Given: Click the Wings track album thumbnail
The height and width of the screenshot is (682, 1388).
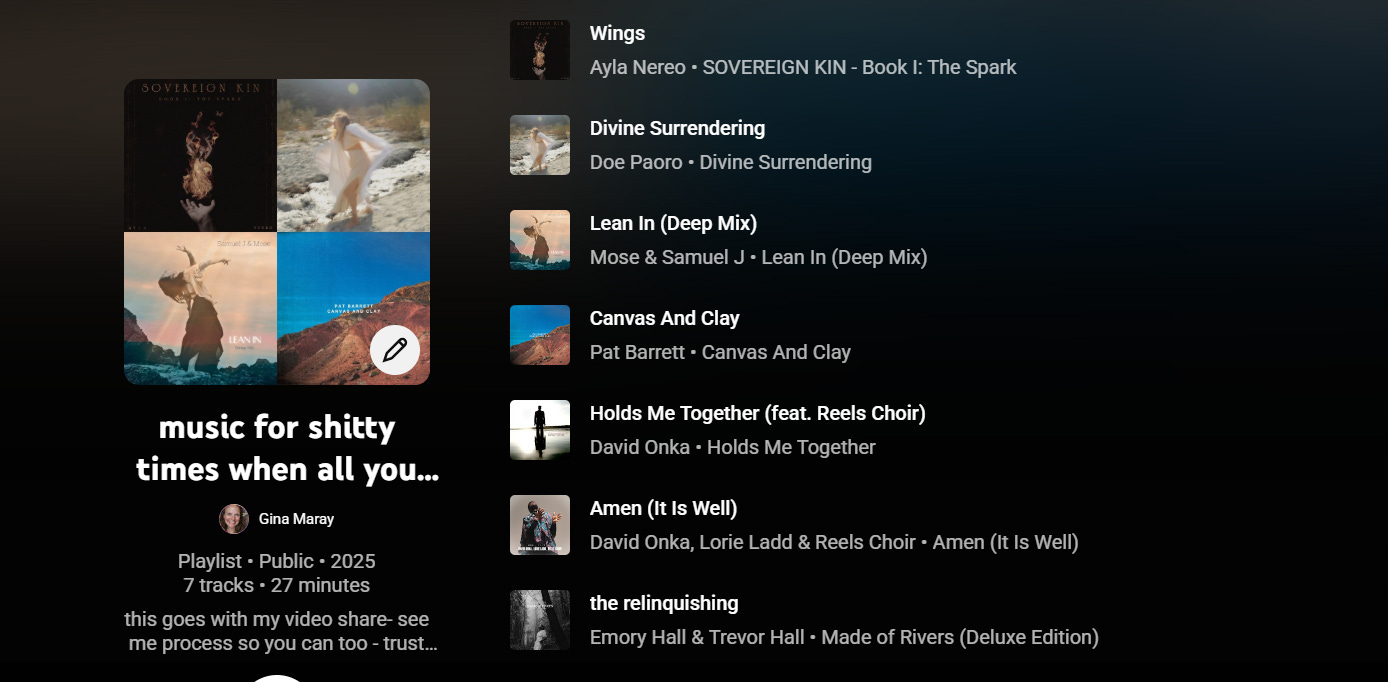Looking at the screenshot, I should click(540, 50).
